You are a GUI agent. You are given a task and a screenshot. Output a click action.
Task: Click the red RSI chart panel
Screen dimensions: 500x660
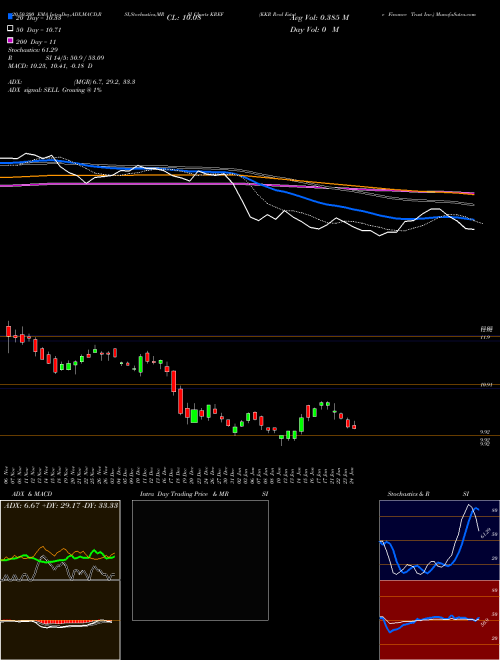pos(439,620)
